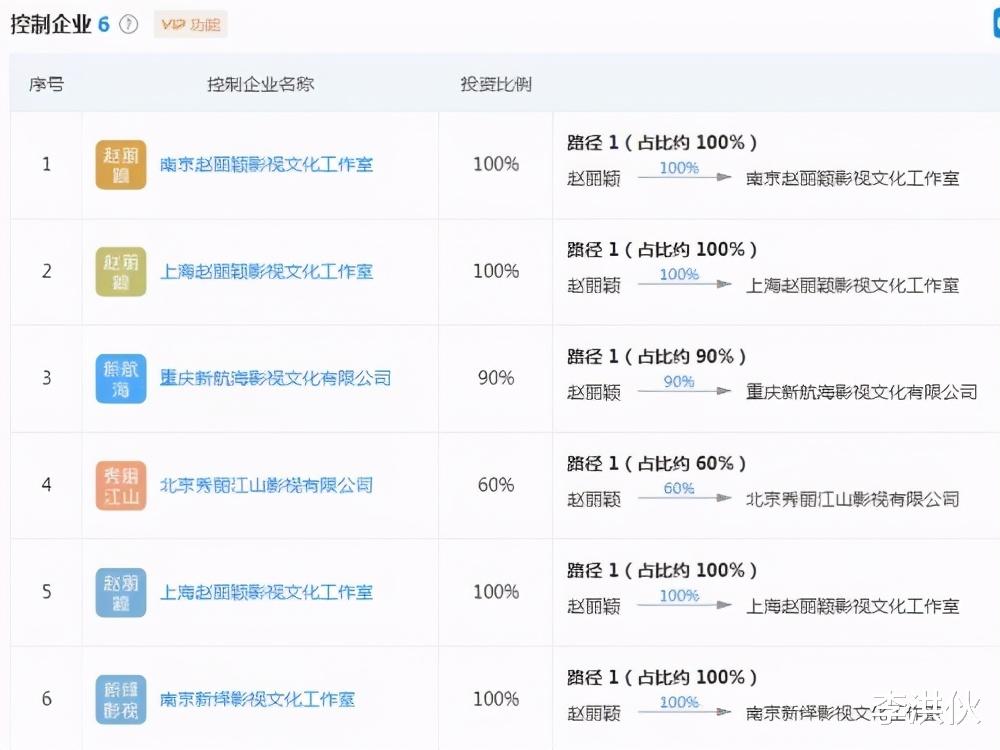Click the 投资比例 column header

(x=494, y=84)
